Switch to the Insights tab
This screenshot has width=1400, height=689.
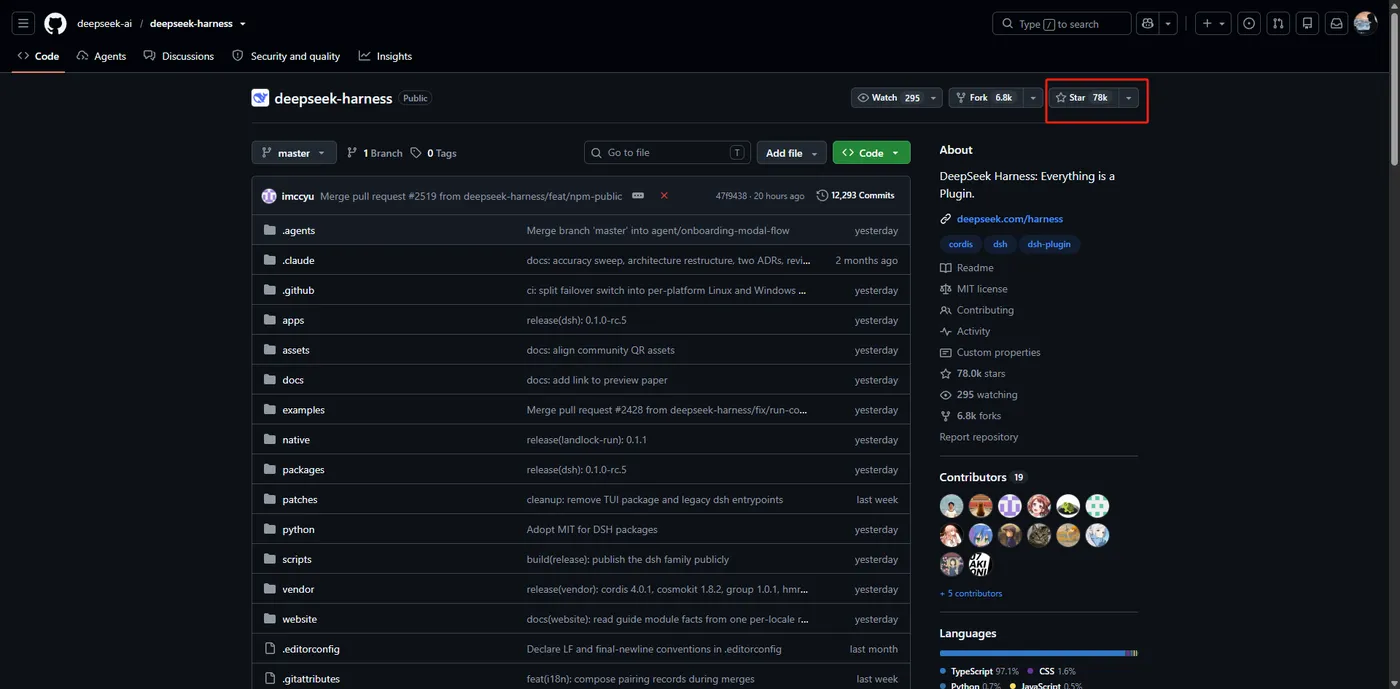point(385,56)
